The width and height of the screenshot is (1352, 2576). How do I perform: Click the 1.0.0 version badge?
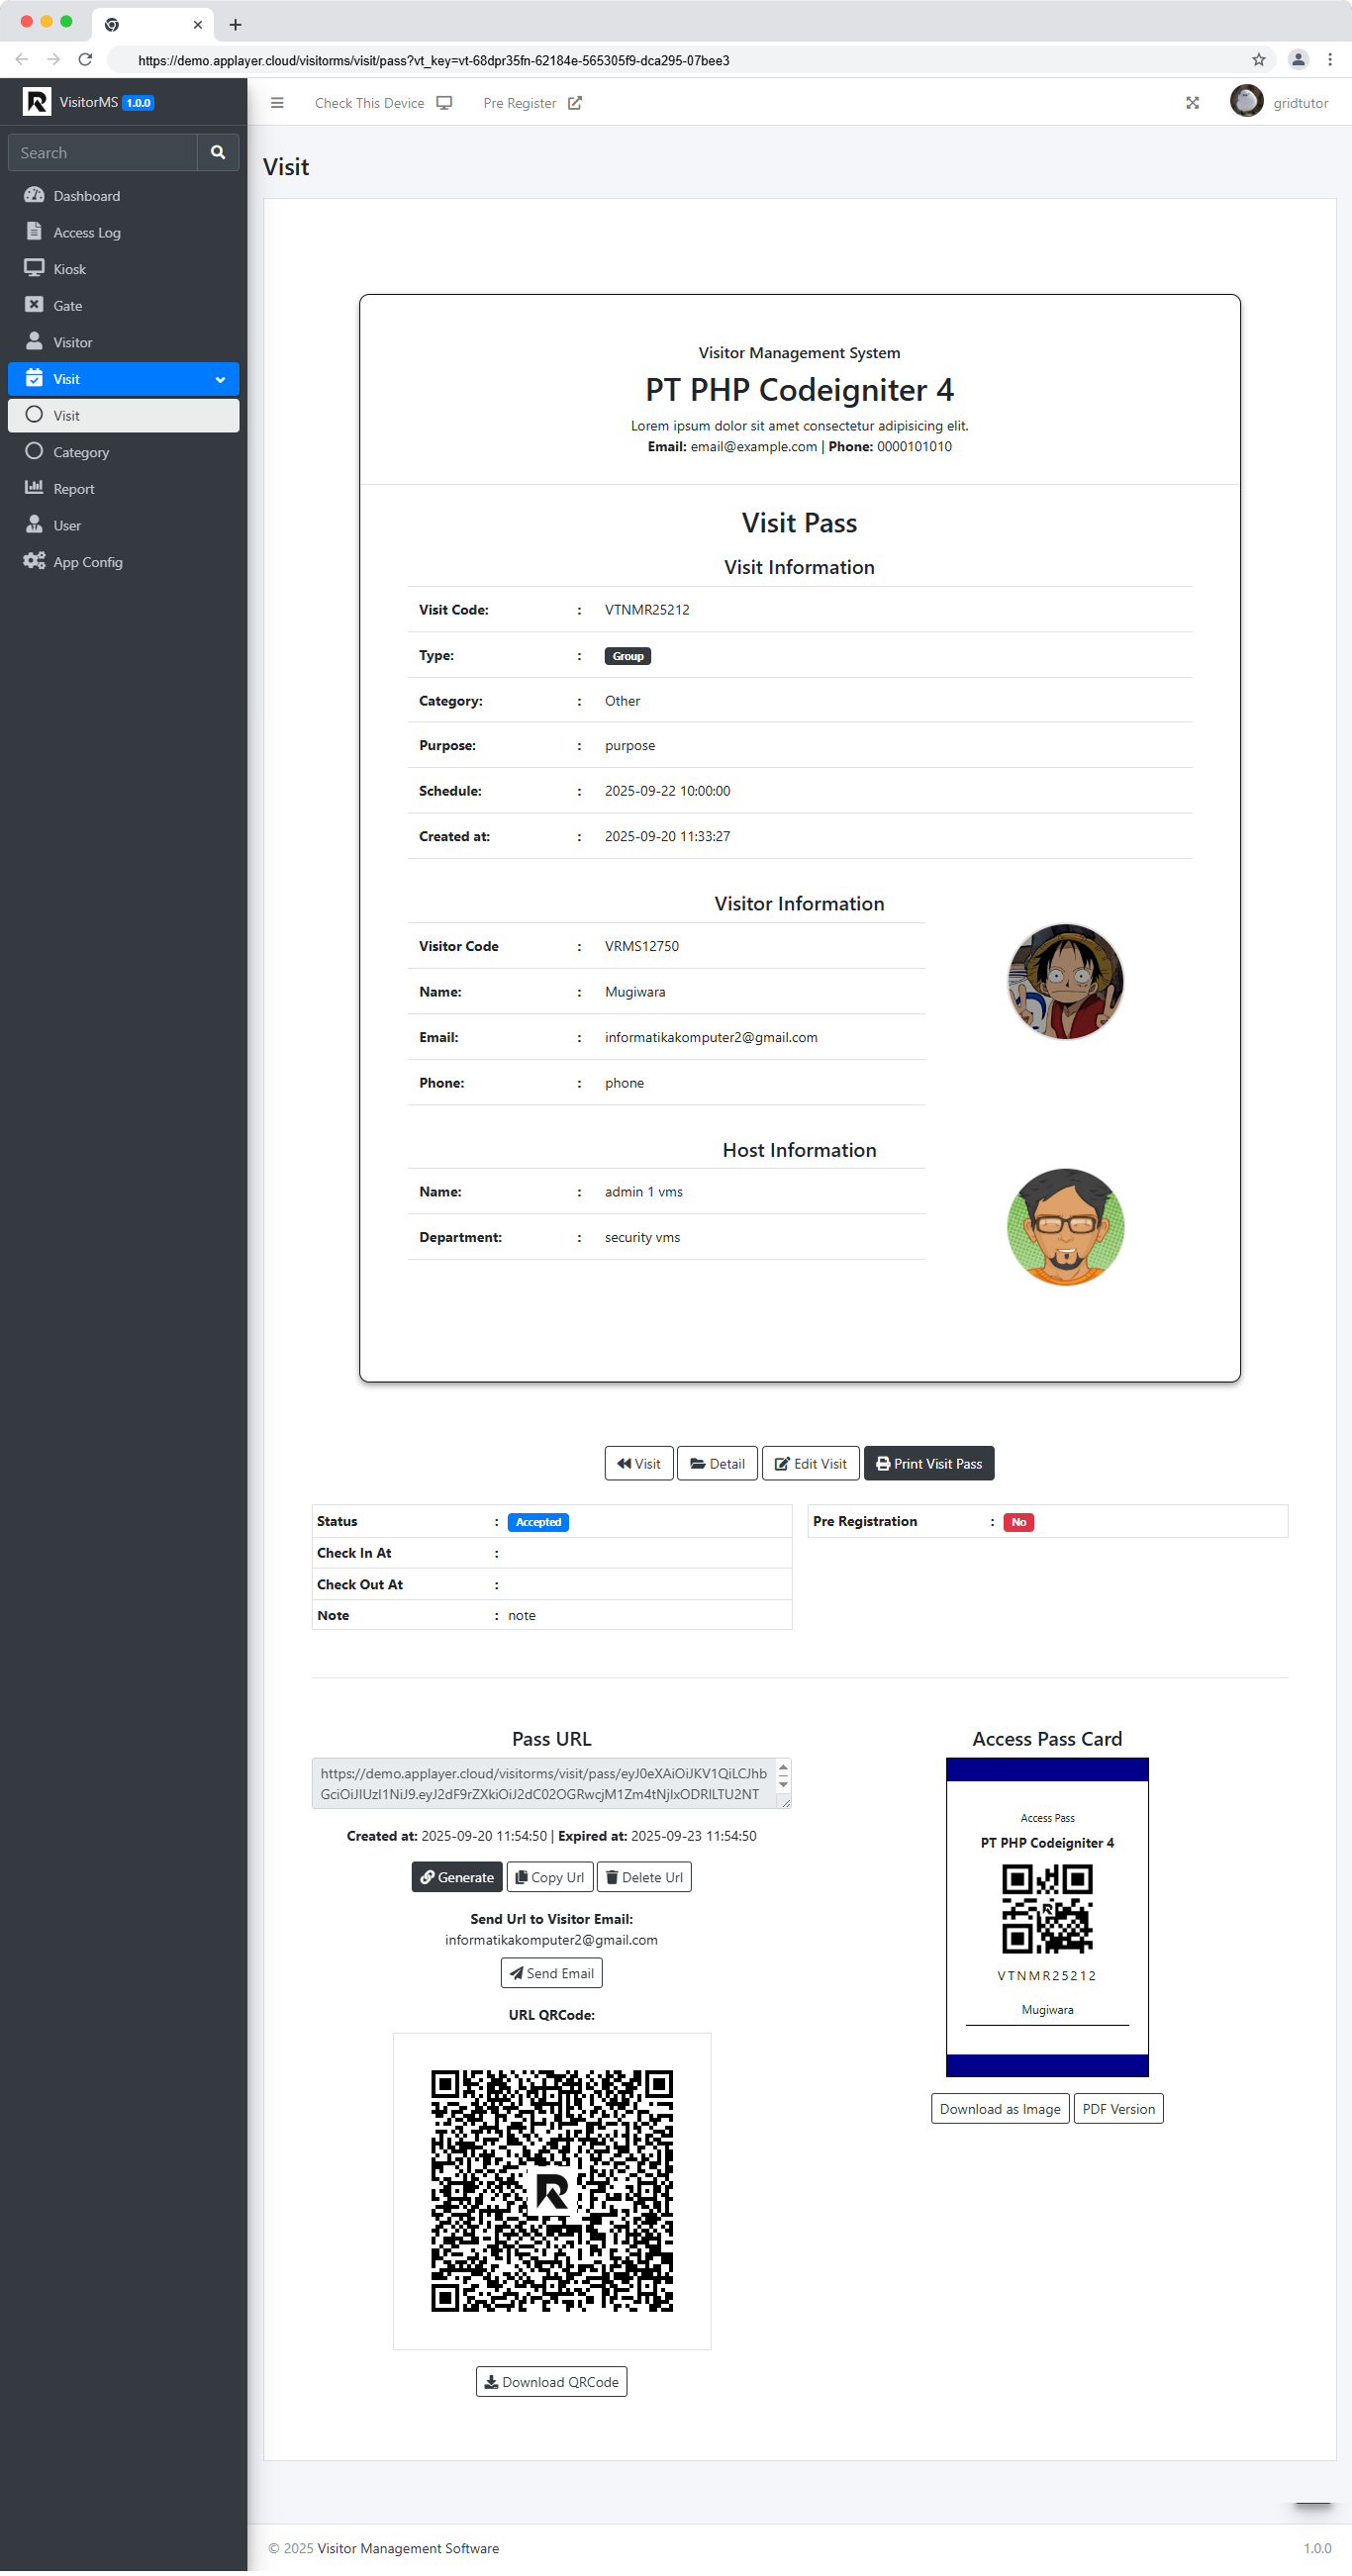tap(138, 103)
